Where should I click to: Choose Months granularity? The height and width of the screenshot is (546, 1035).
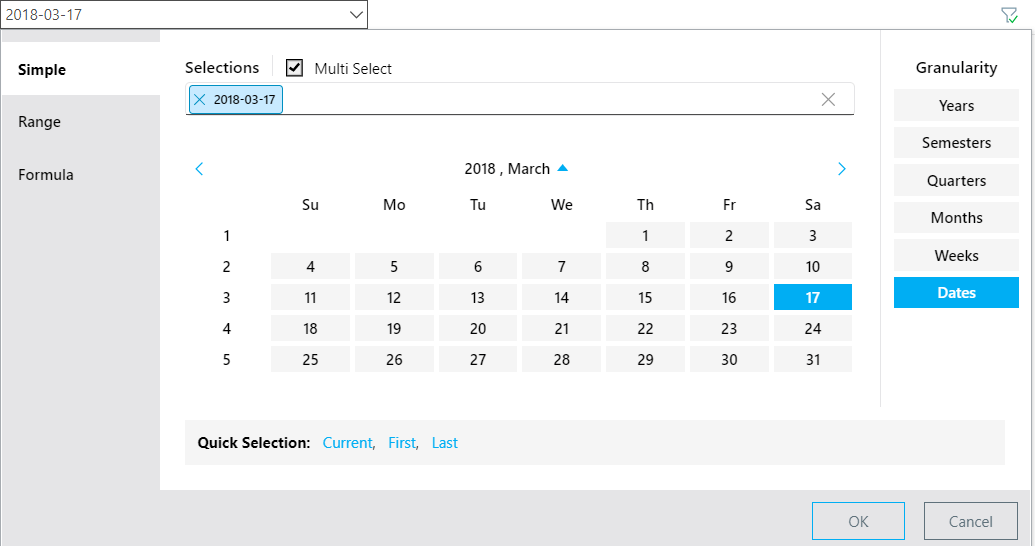coord(956,218)
